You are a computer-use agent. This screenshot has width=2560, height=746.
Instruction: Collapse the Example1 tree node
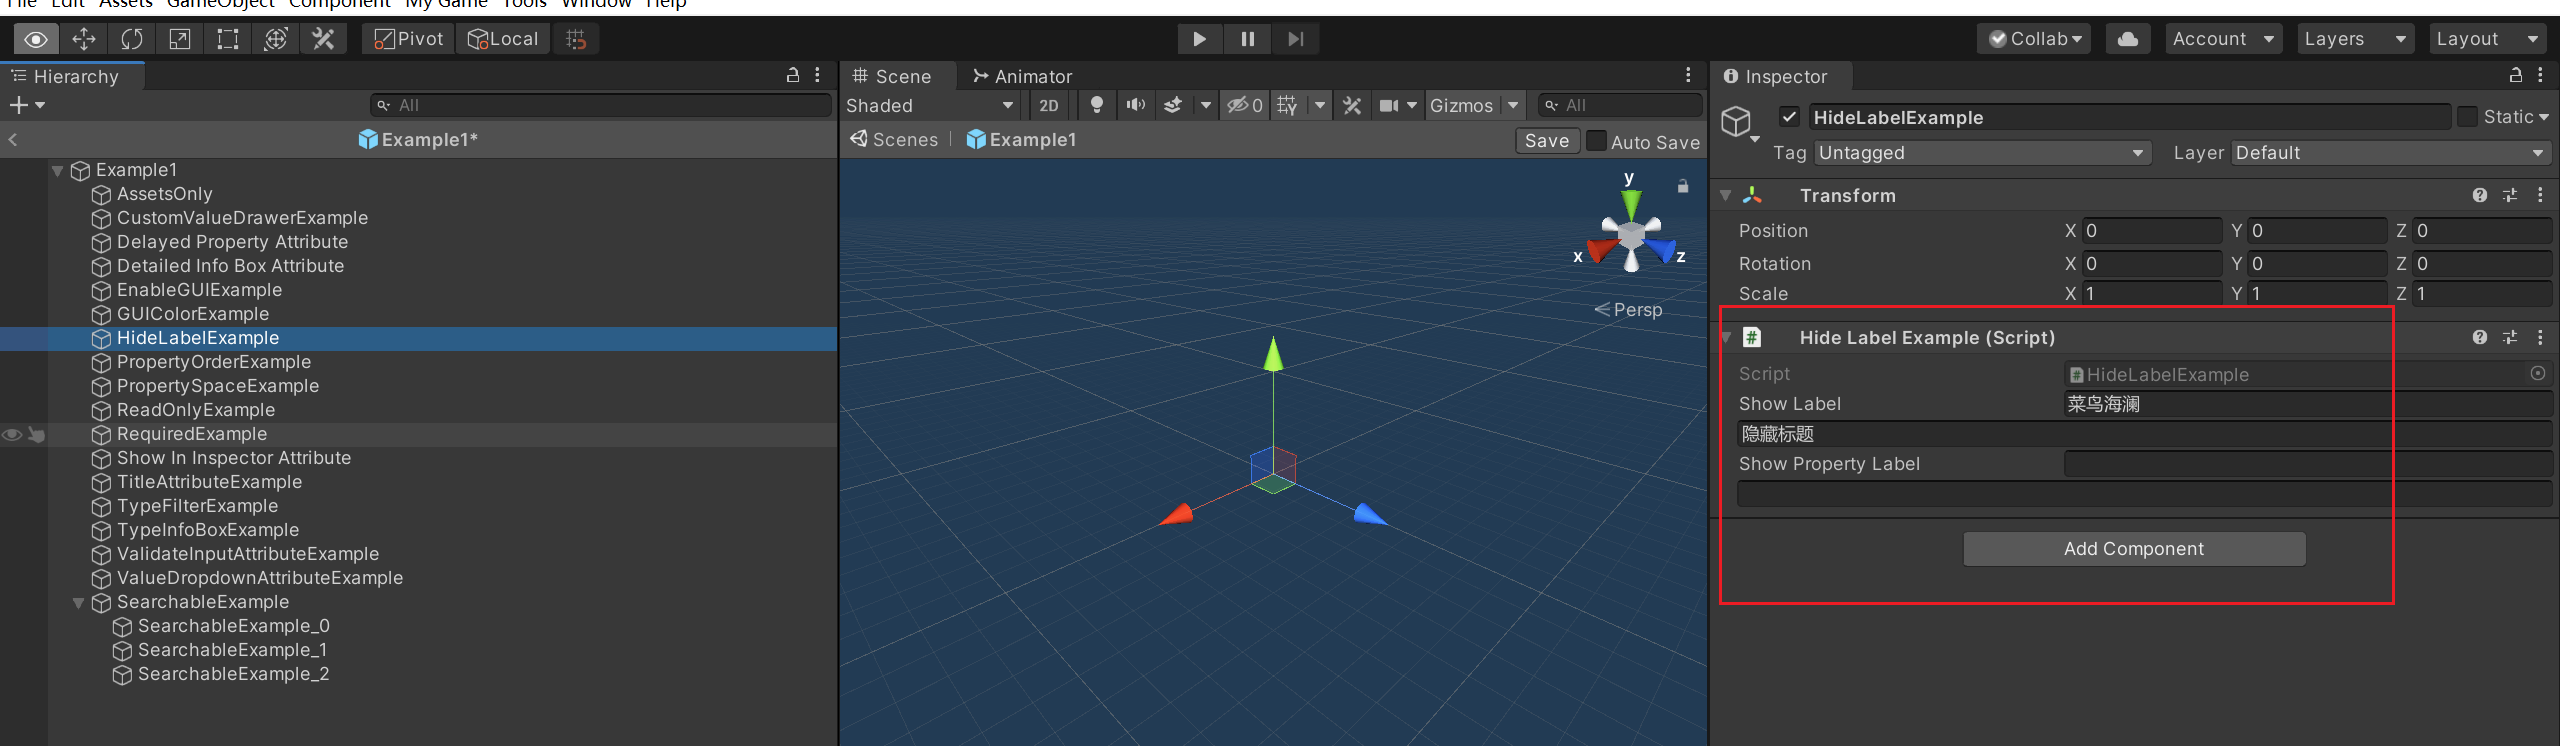pos(58,170)
